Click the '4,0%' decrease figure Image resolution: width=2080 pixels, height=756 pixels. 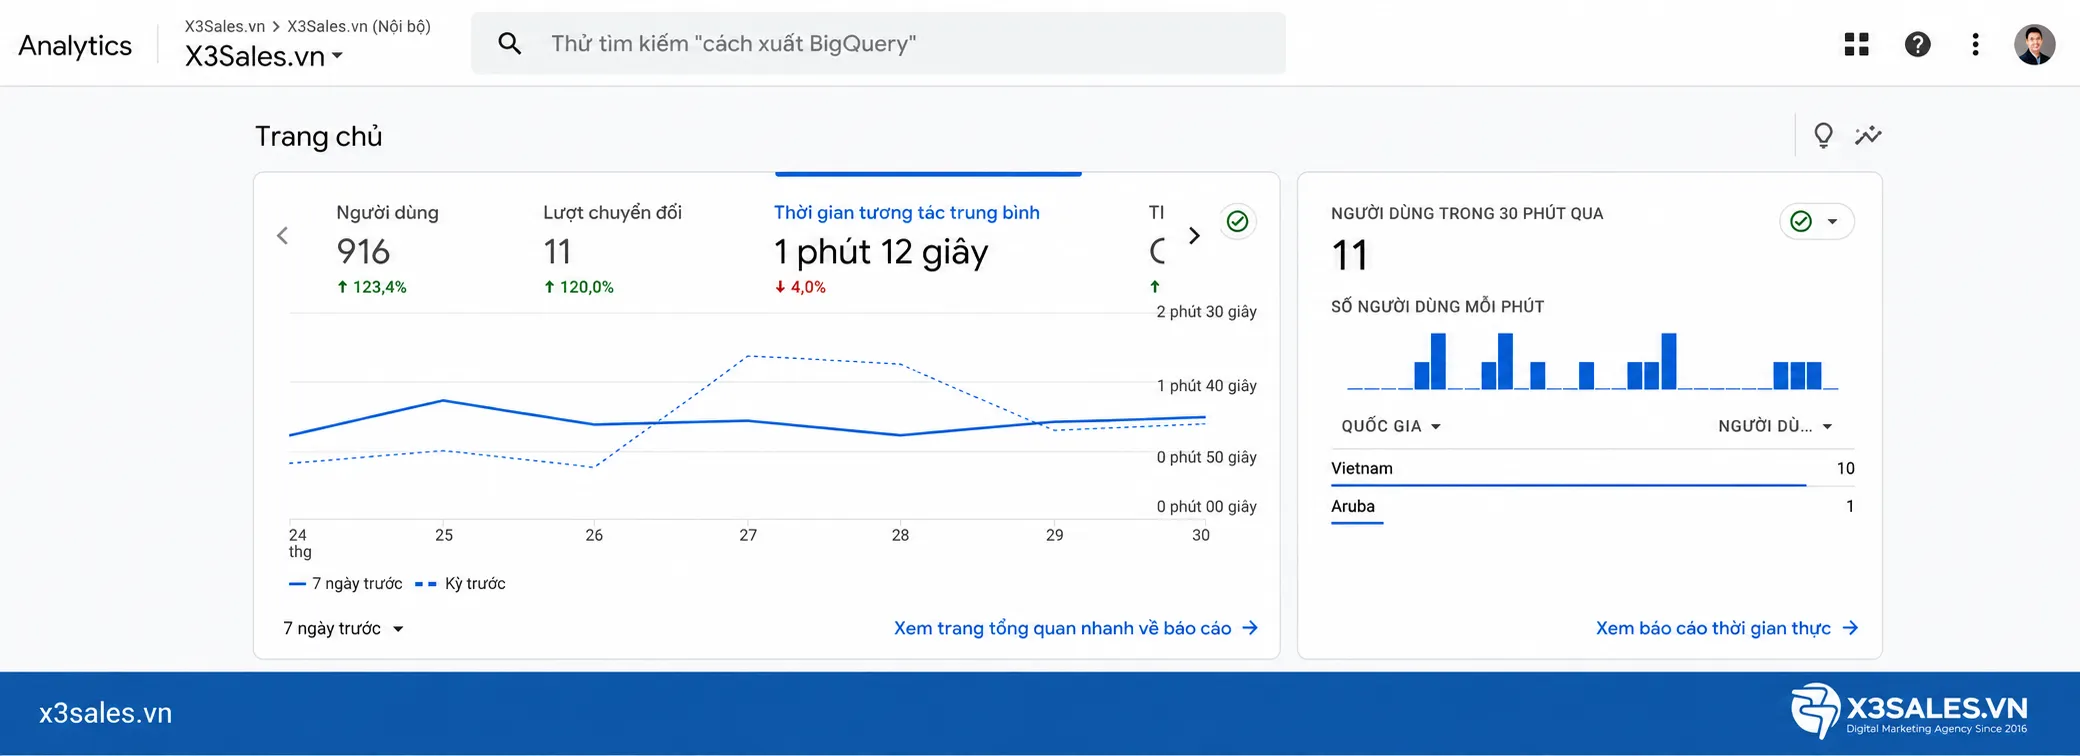800,287
